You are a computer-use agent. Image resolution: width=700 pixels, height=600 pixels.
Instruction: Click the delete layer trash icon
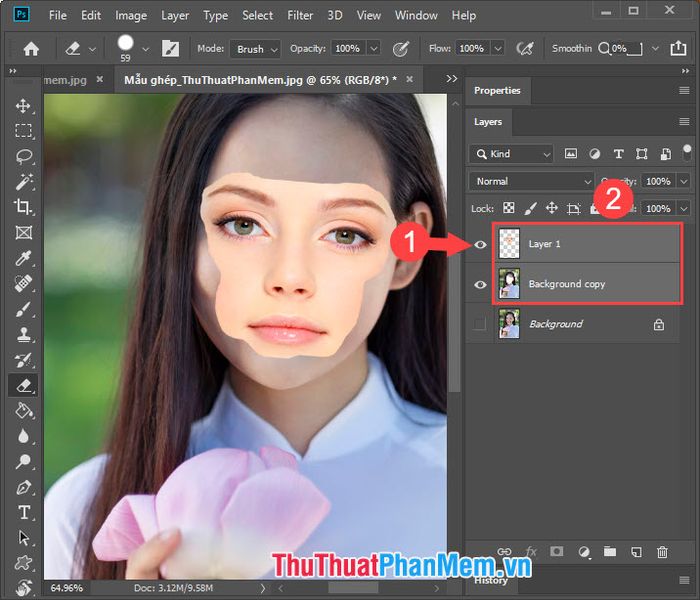click(662, 552)
